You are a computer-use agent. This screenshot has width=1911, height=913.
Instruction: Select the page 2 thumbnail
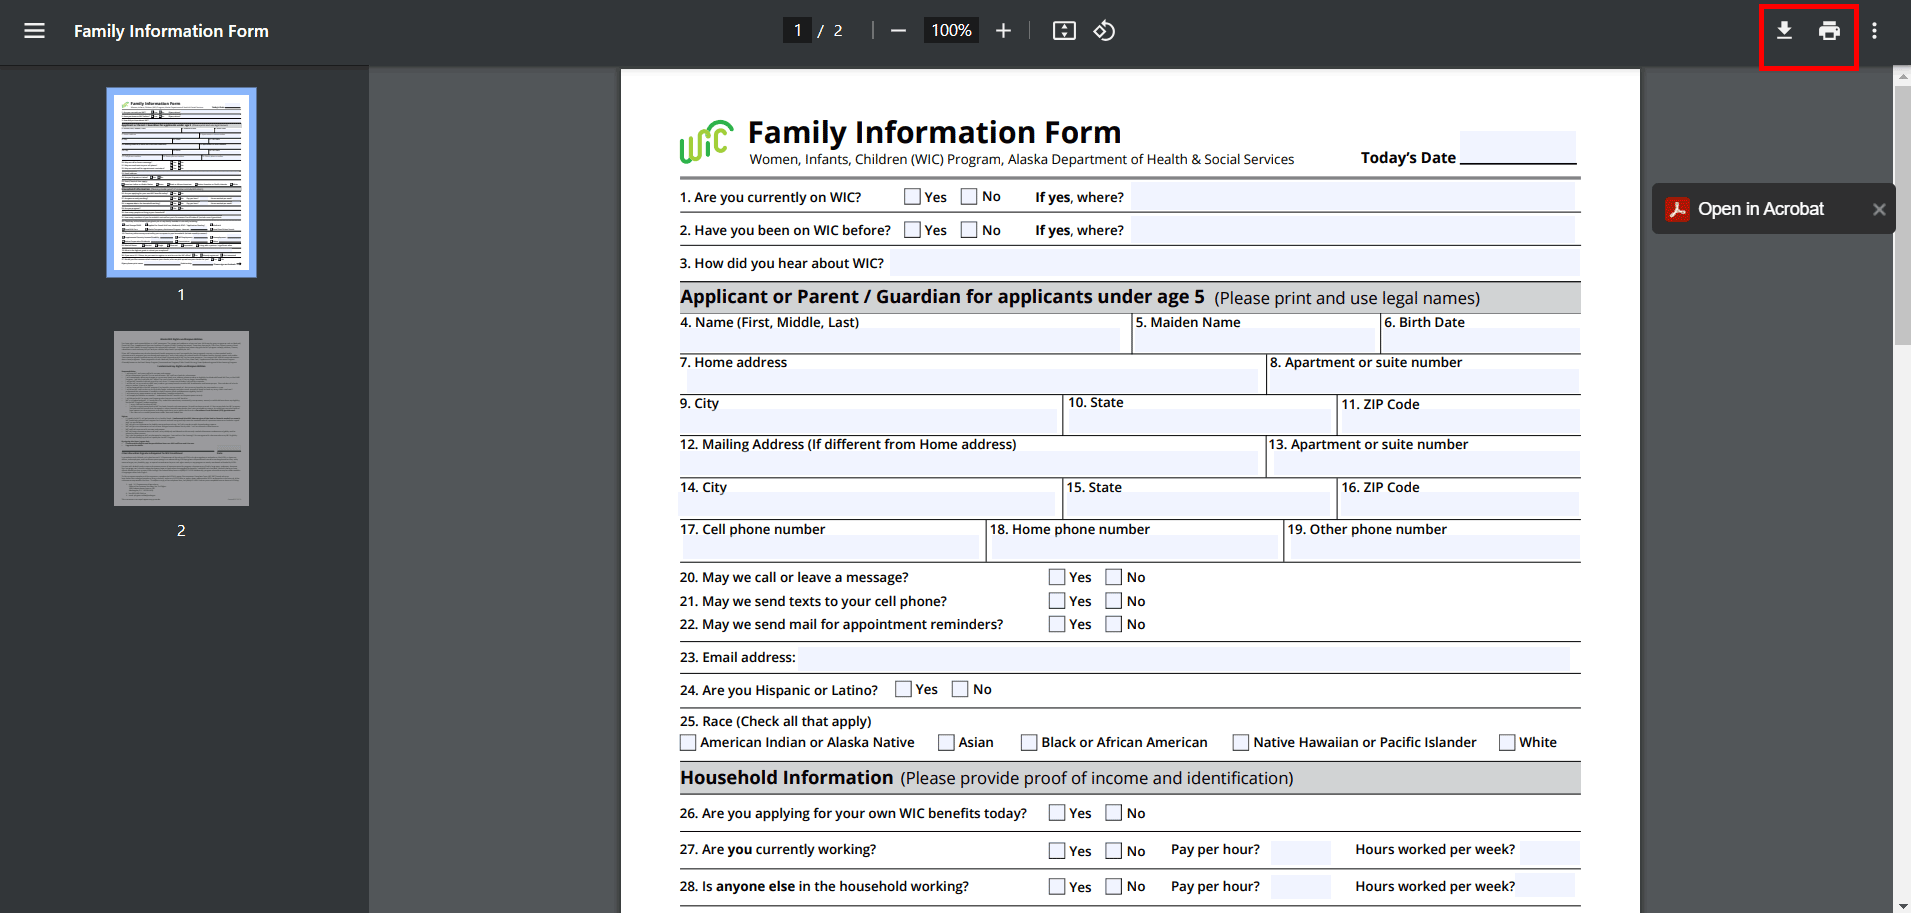point(181,418)
